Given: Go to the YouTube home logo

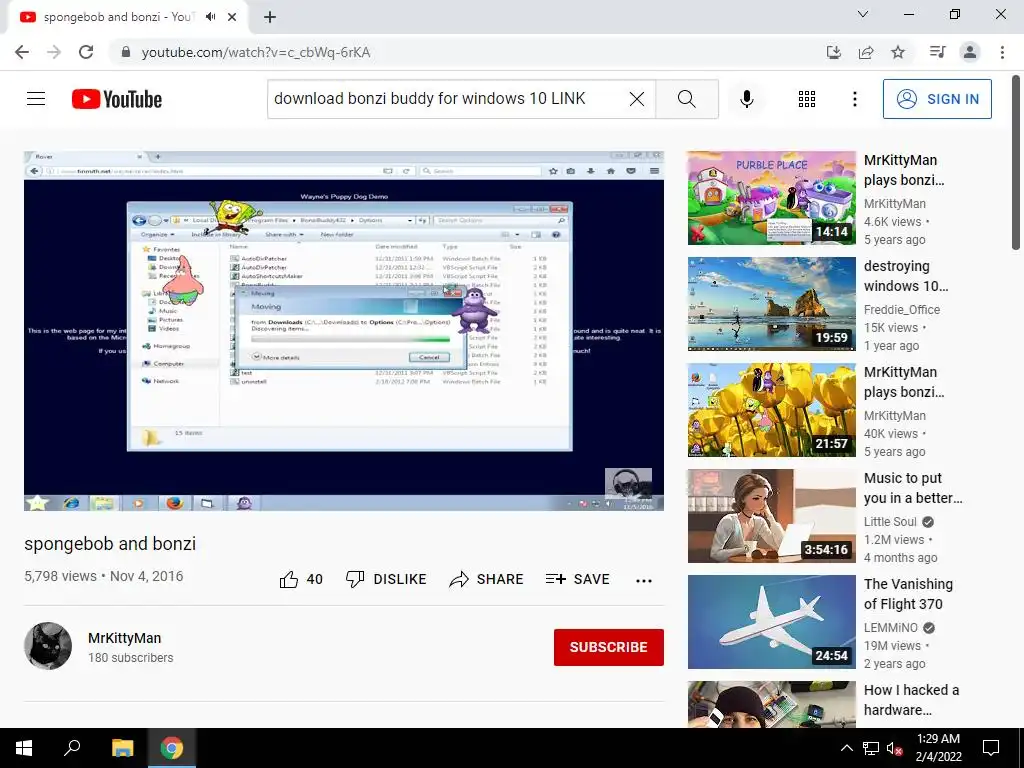Looking at the screenshot, I should (117, 99).
